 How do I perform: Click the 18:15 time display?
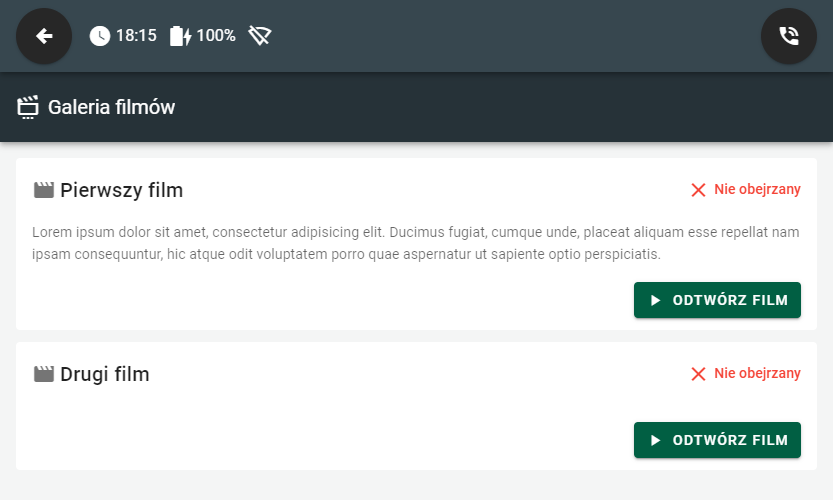[136, 36]
